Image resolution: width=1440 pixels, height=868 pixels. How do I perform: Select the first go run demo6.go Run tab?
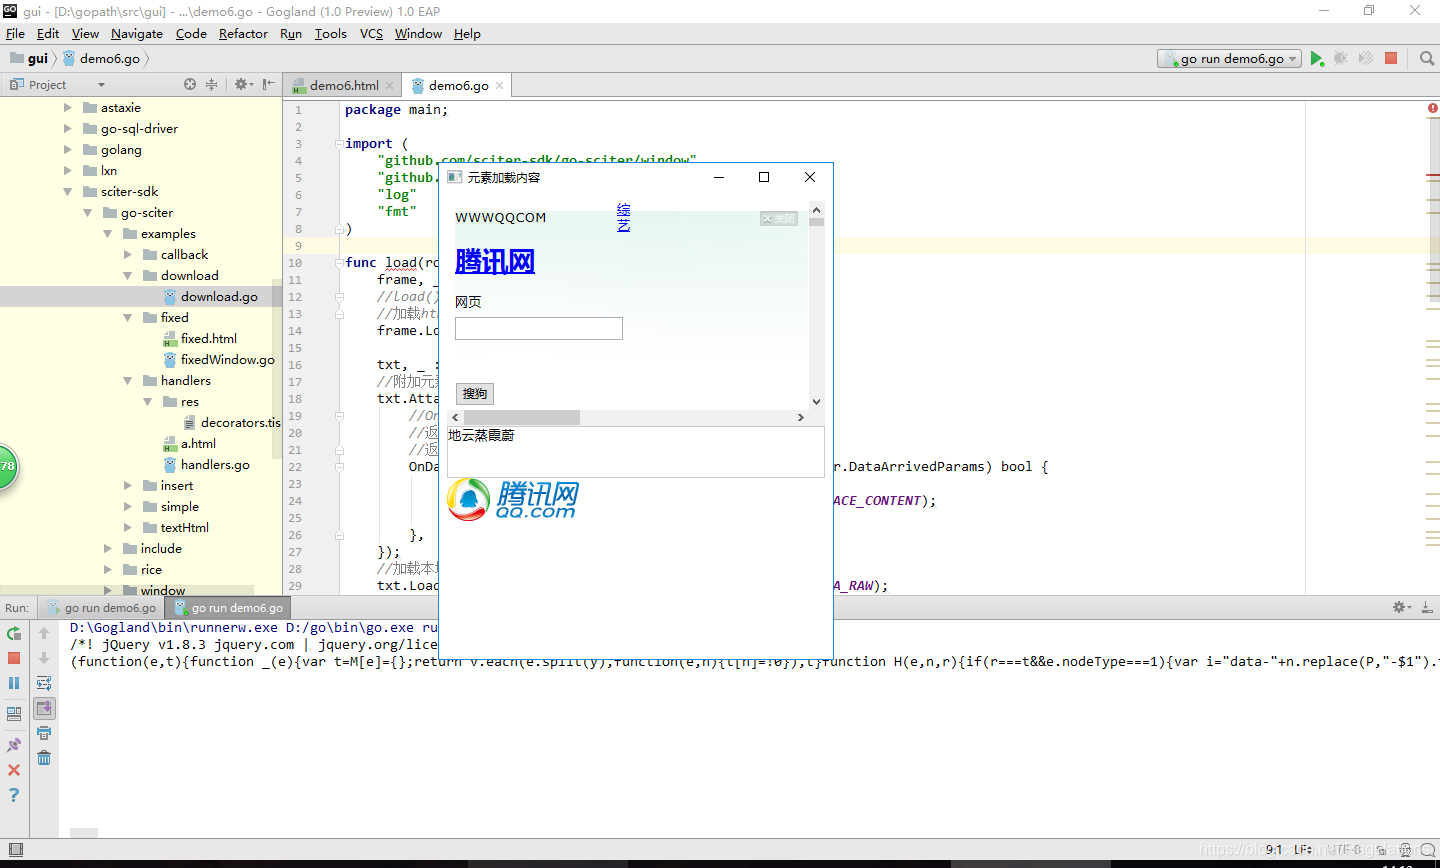pos(102,608)
